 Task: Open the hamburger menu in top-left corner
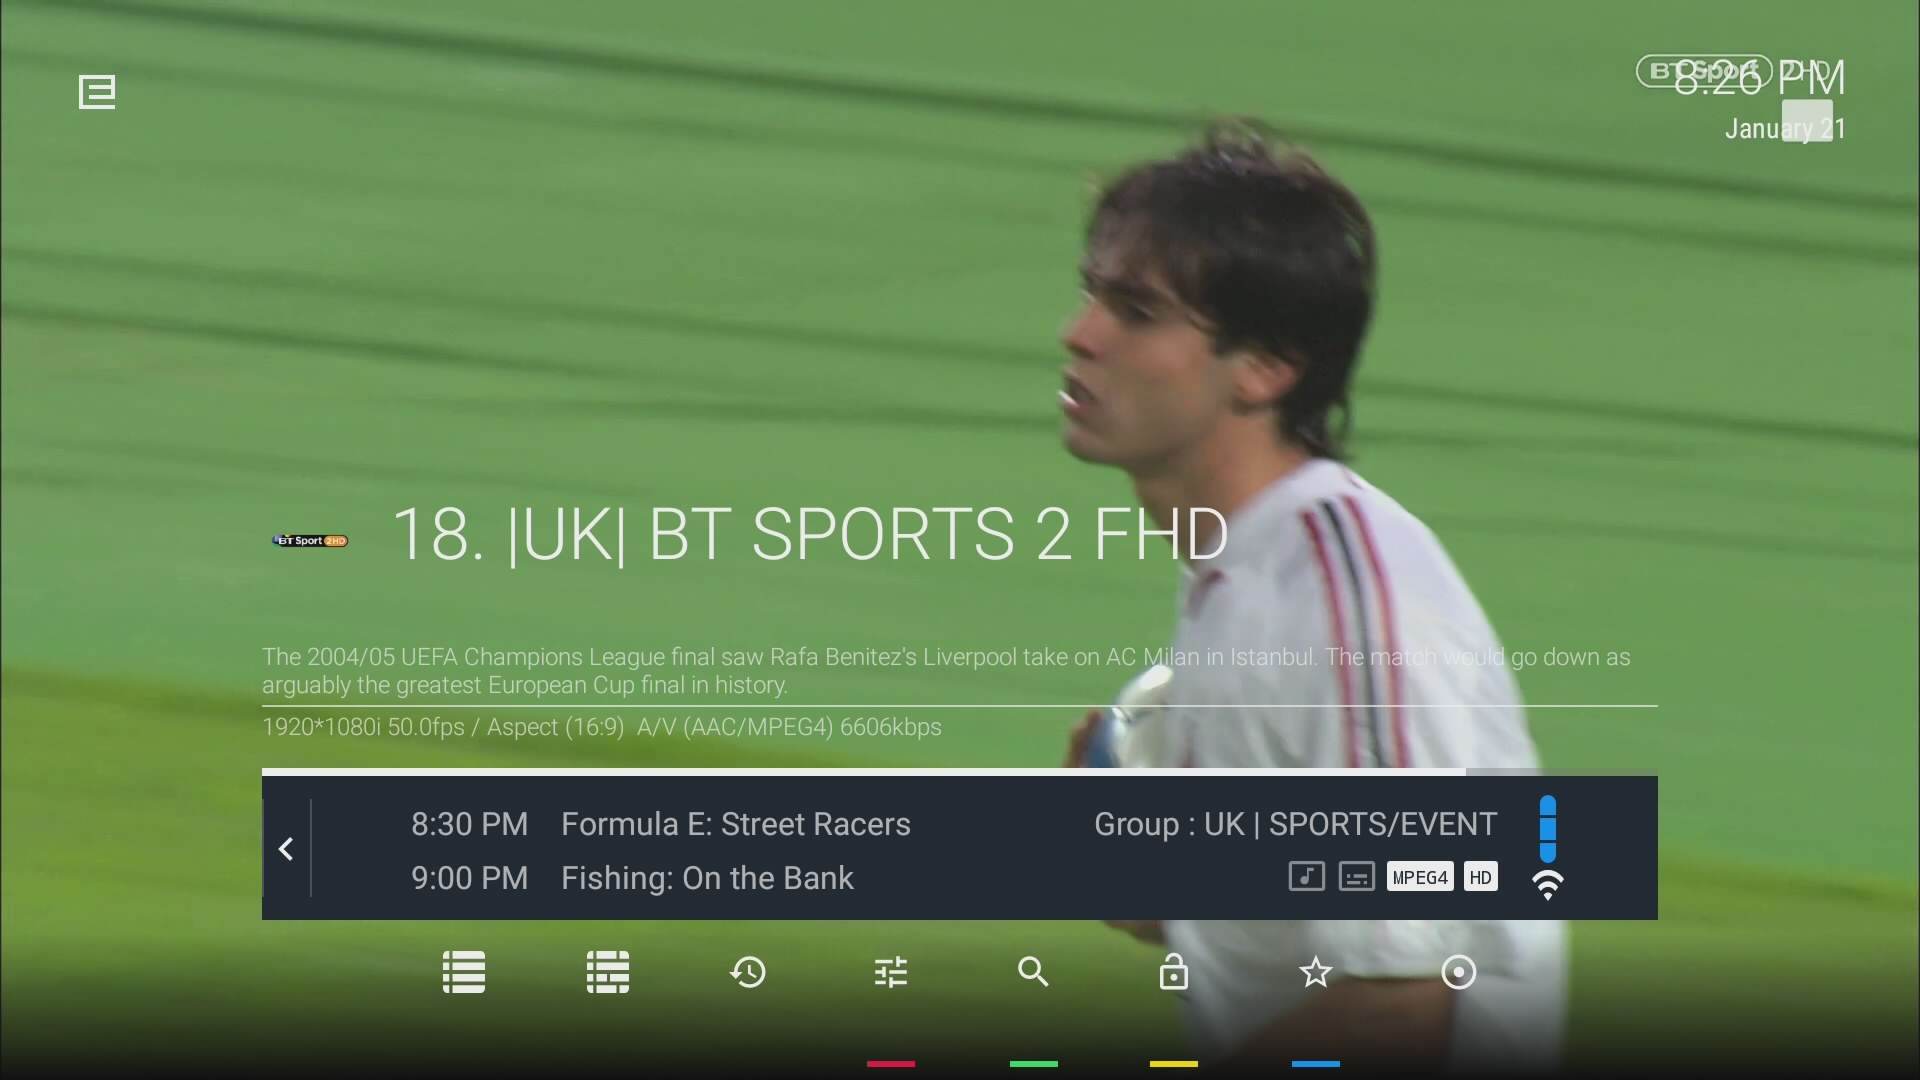[x=96, y=91]
